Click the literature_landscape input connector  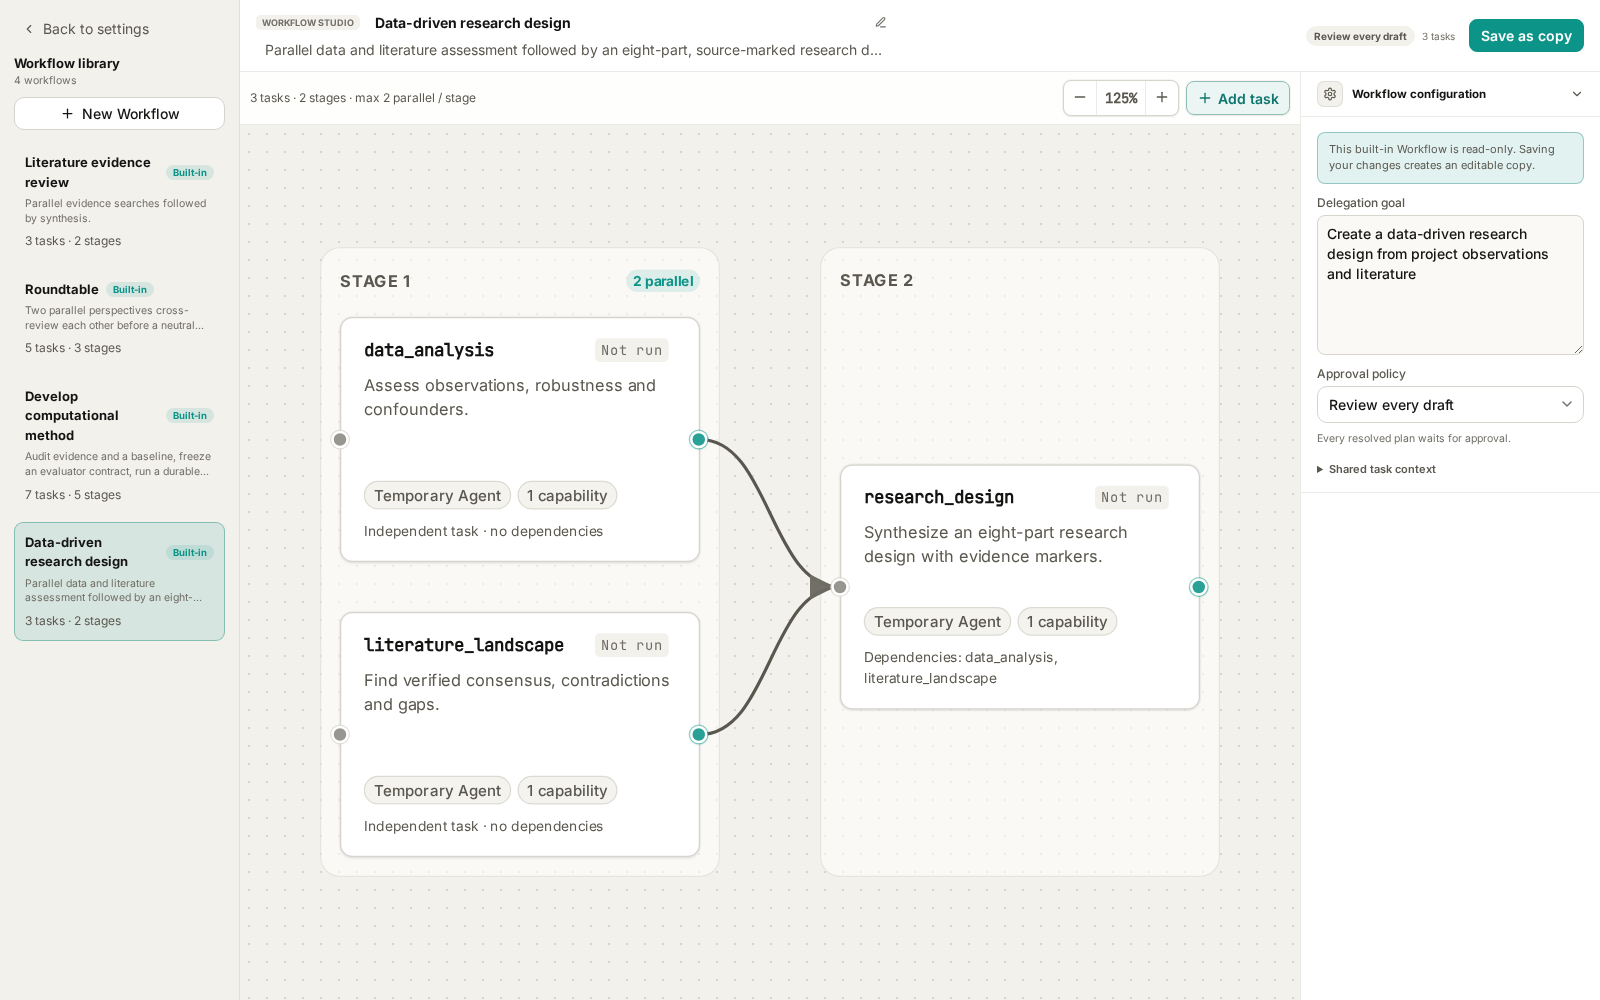(x=340, y=735)
